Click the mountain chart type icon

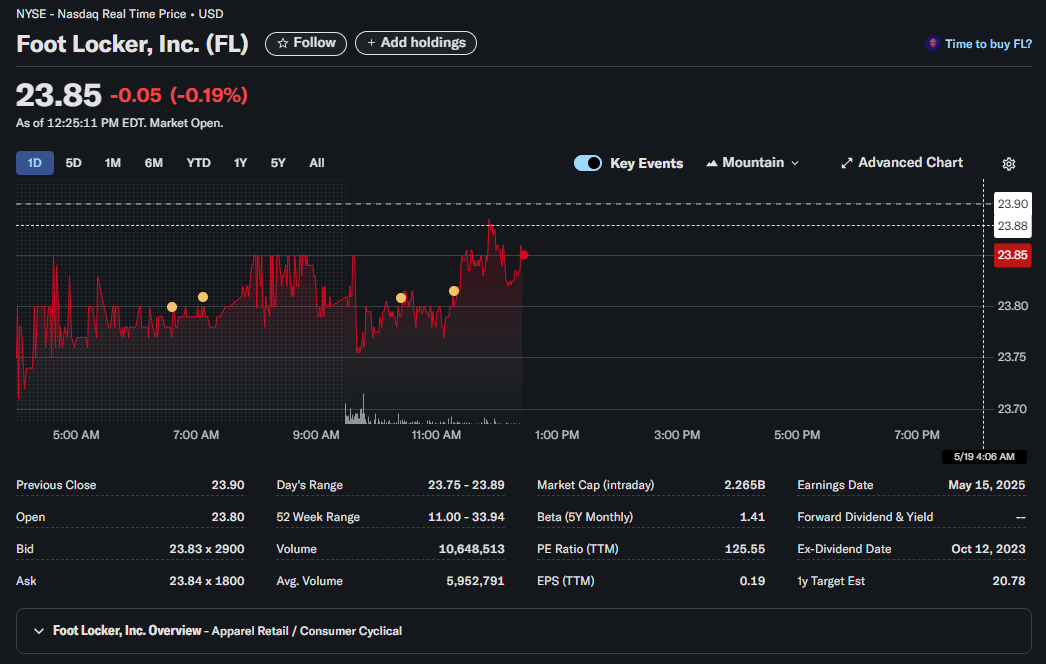point(712,163)
